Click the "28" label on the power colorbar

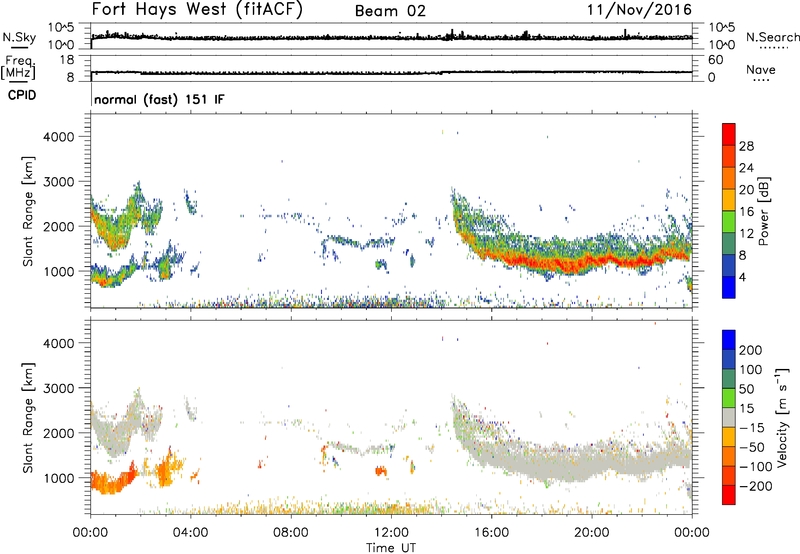[746, 146]
